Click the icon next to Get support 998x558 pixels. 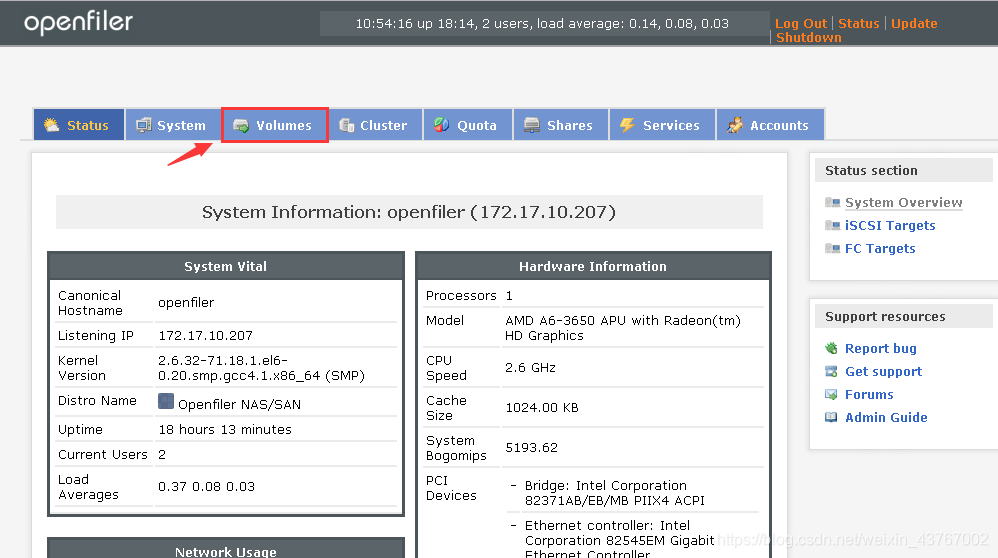(831, 371)
